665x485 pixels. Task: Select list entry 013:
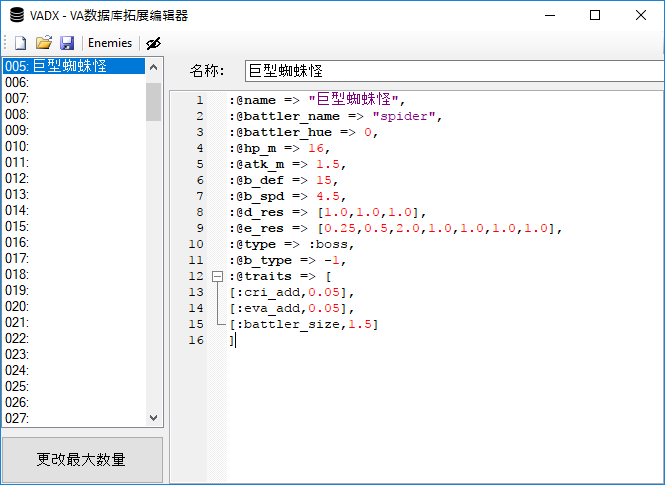pyautogui.click(x=74, y=194)
